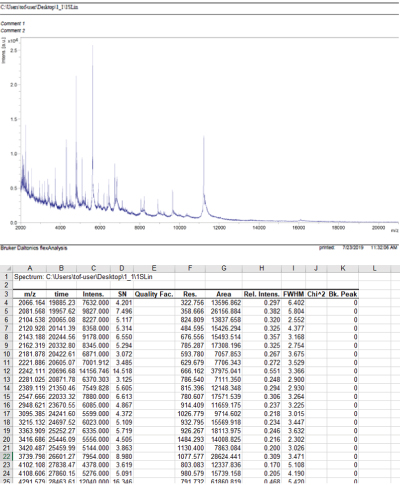Select column F header

(x=190, y=269)
